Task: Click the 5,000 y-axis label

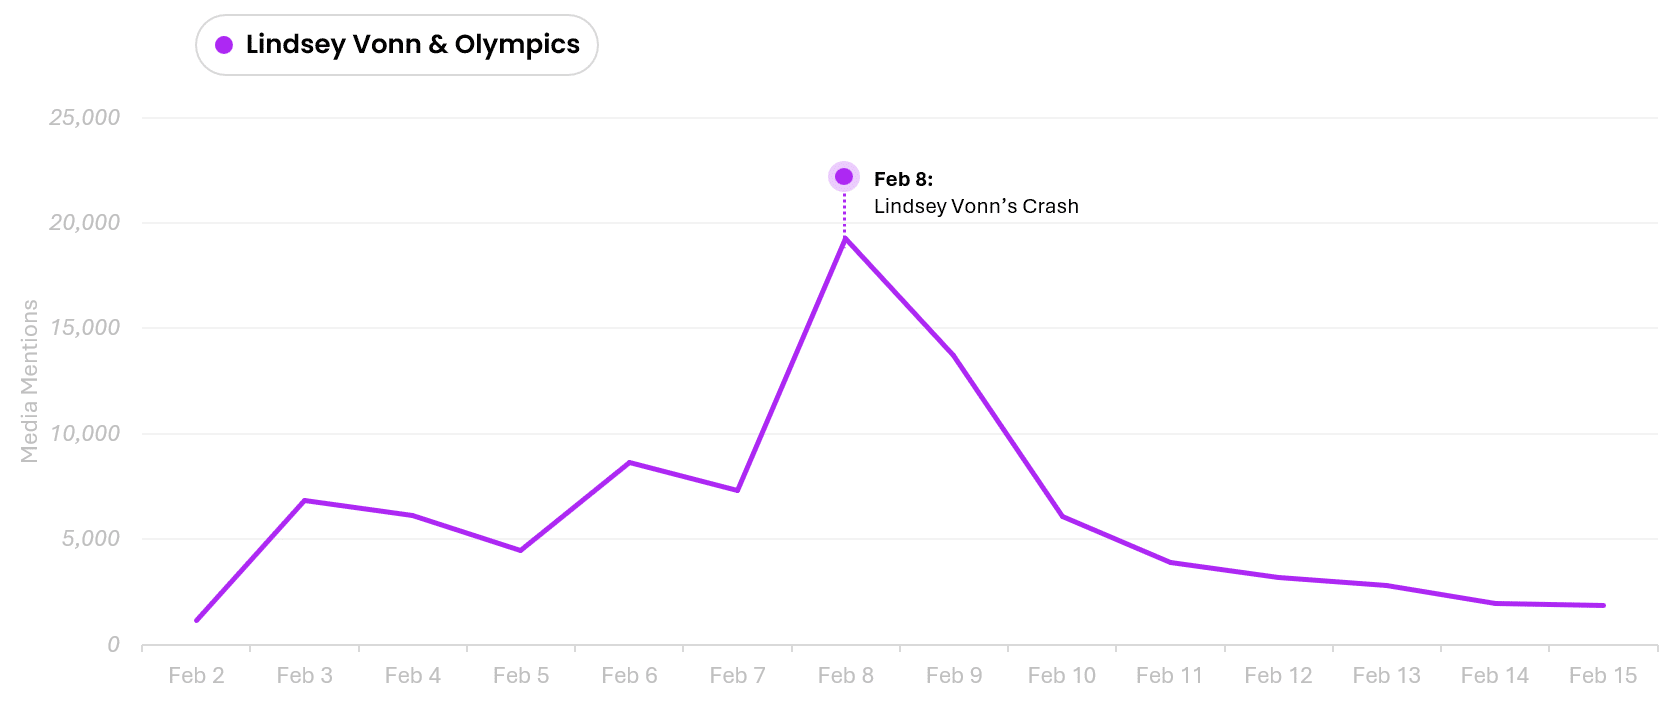Action: pos(90,539)
